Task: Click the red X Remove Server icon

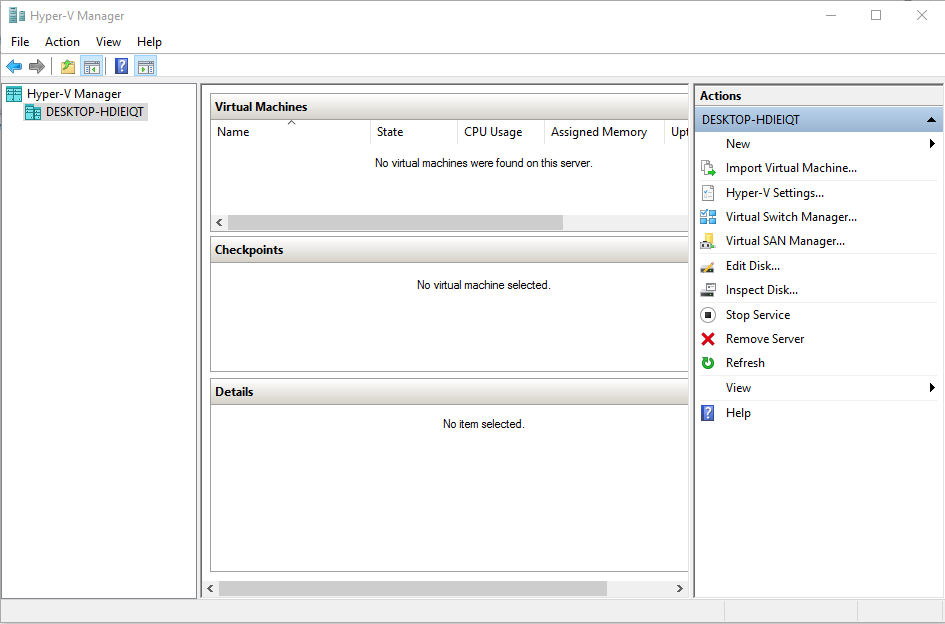Action: click(x=708, y=339)
